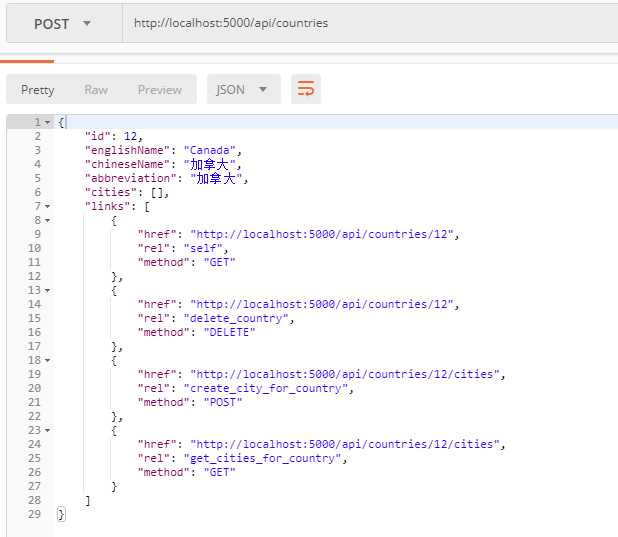The image size is (618, 537).
Task: Switch to Pretty view tab
Action: coord(37,90)
